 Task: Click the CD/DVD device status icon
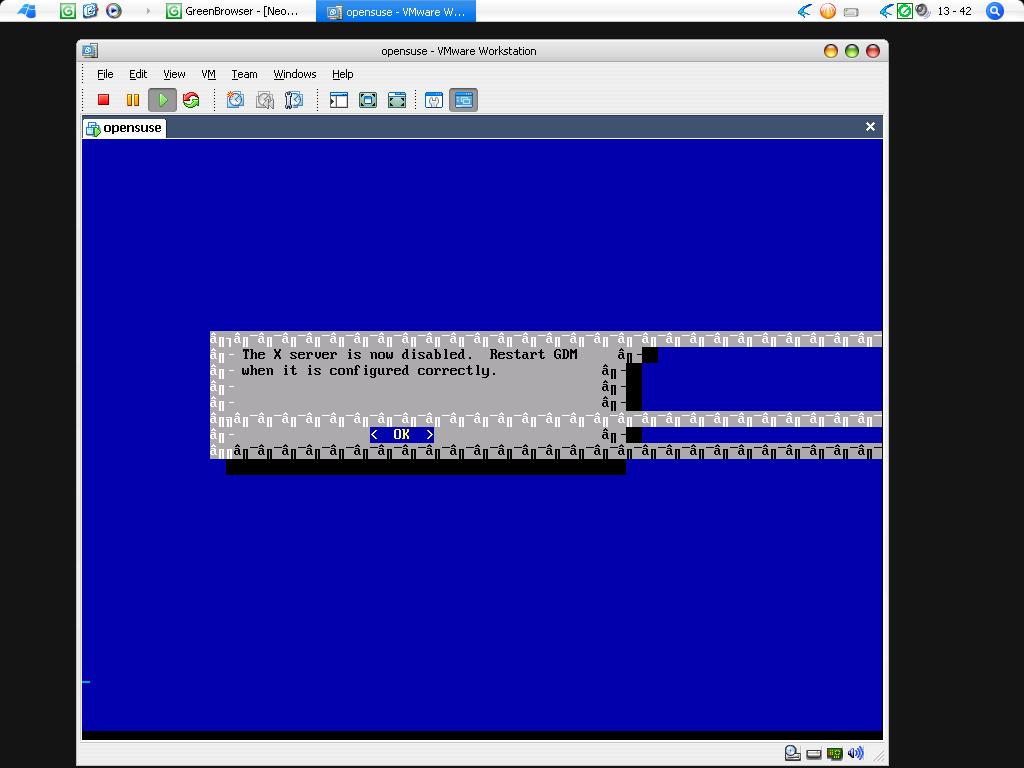coord(792,752)
